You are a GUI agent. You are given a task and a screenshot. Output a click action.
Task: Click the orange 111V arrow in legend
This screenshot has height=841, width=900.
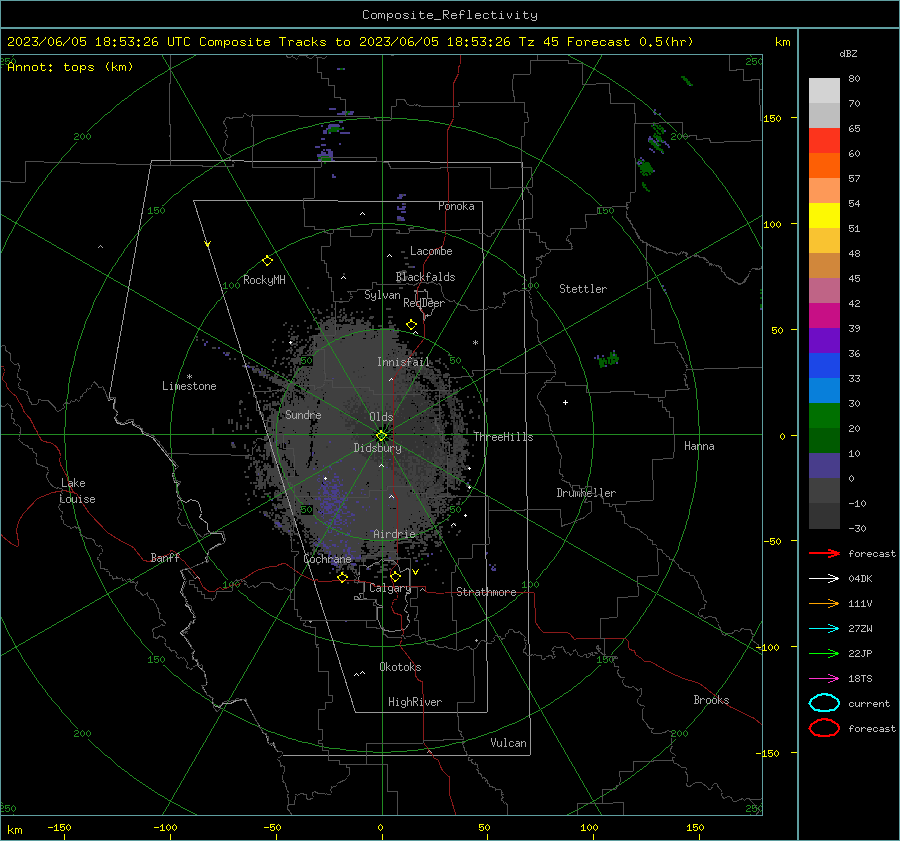(824, 603)
